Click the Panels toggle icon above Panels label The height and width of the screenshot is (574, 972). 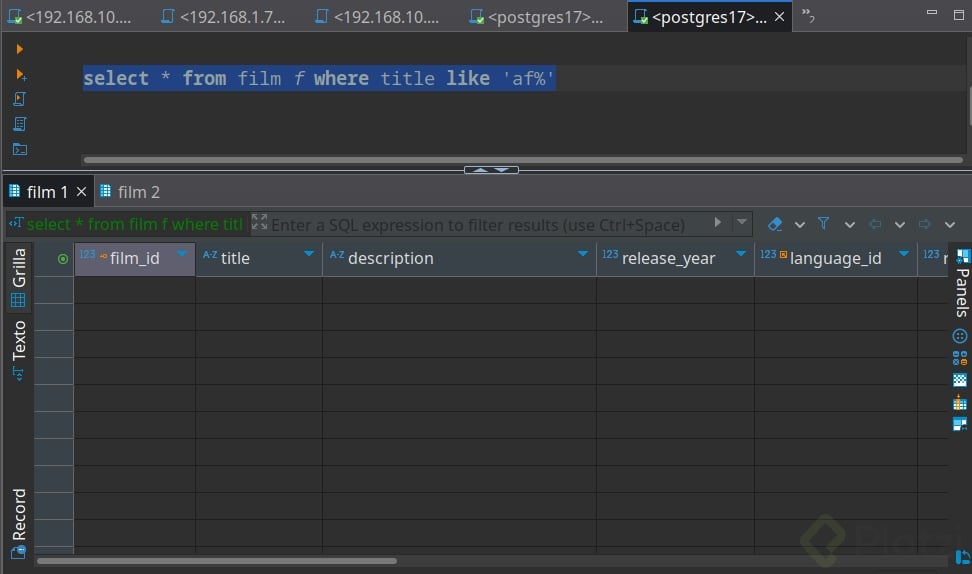(x=963, y=256)
